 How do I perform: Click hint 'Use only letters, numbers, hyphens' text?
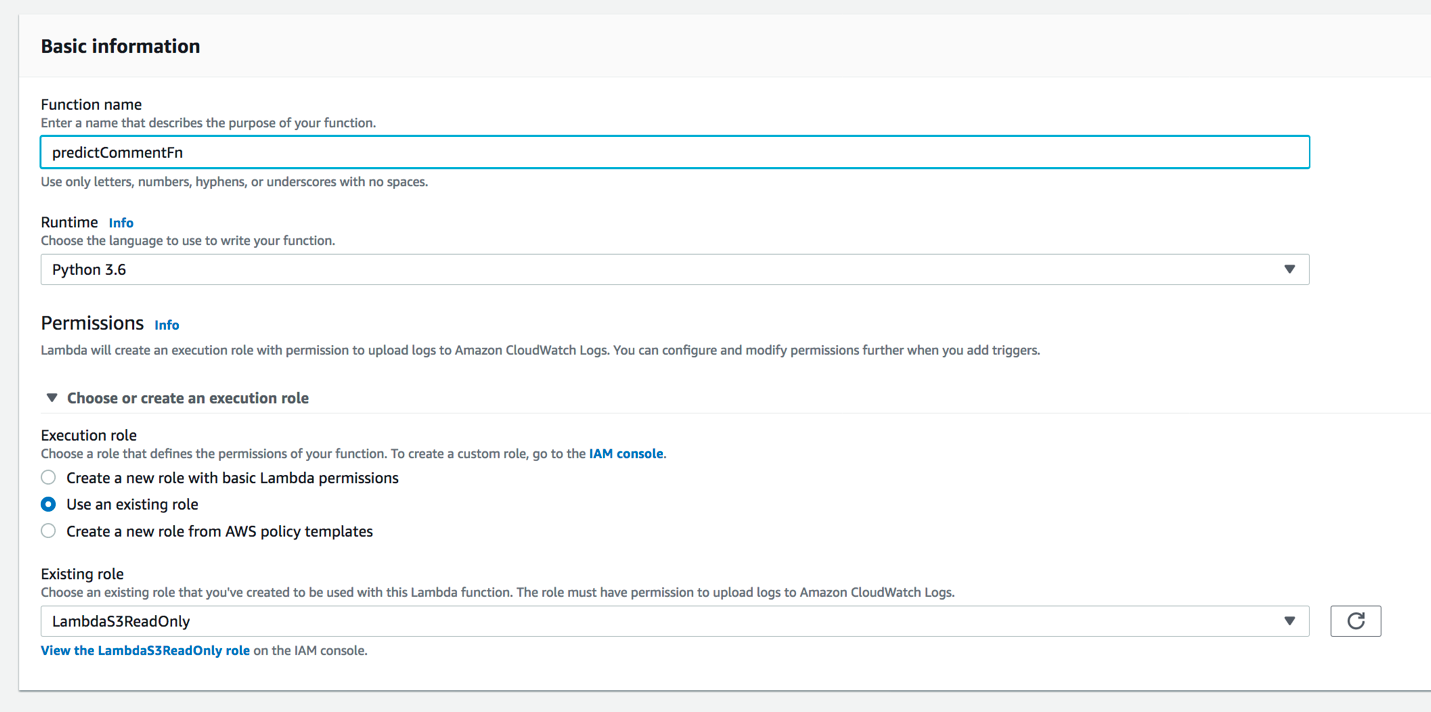[234, 182]
